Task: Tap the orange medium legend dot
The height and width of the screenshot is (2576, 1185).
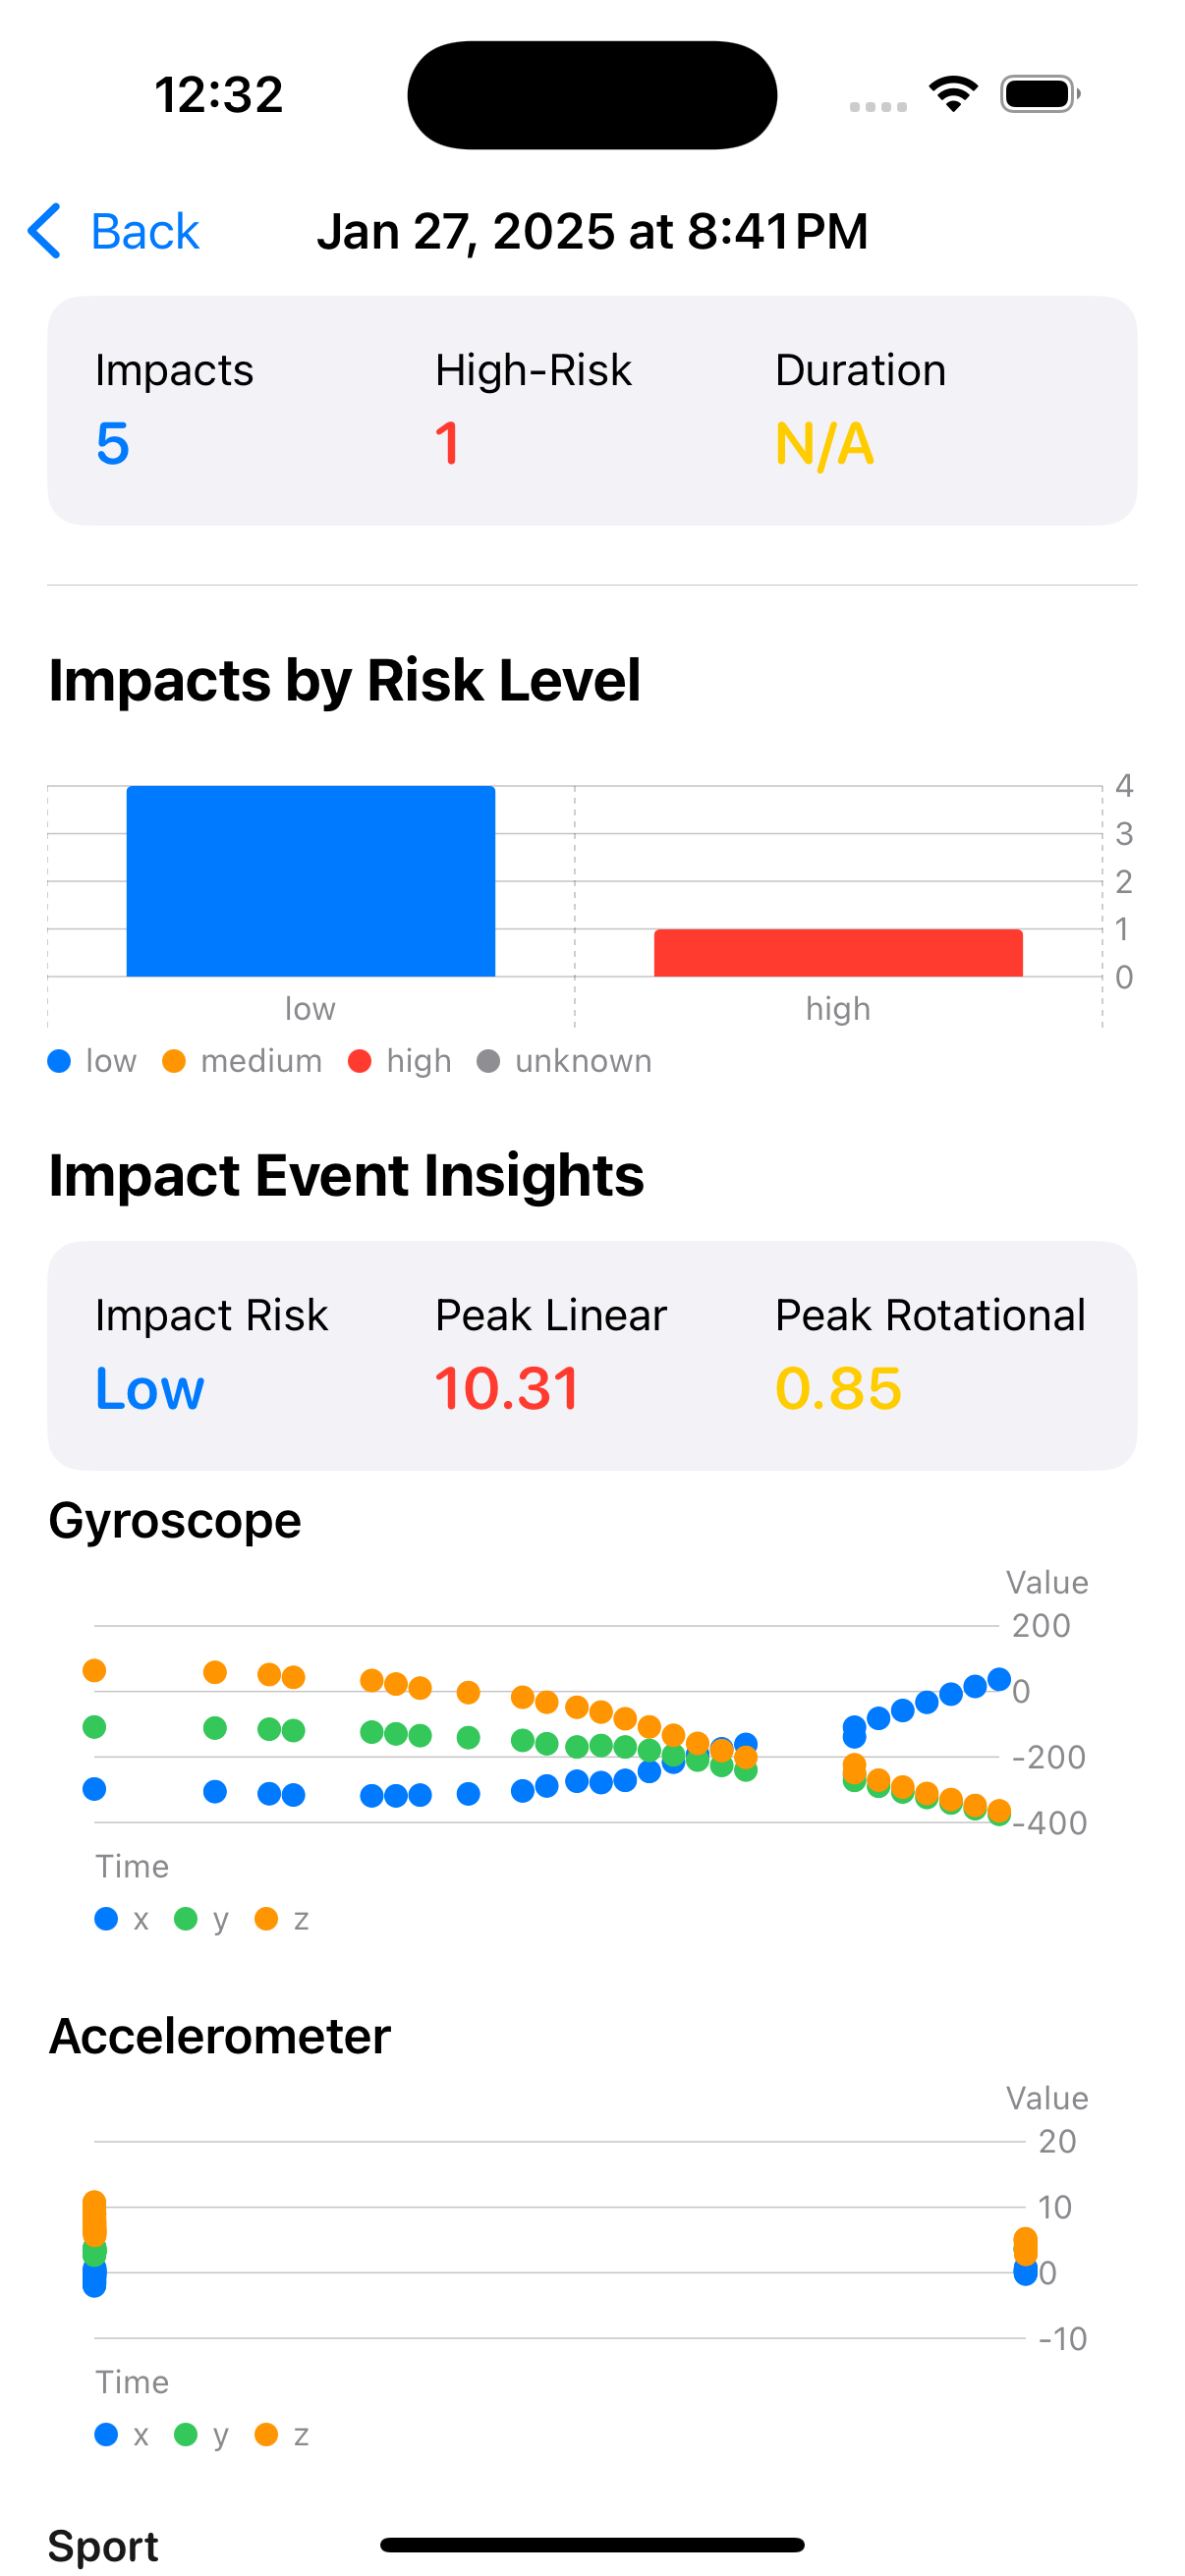Action: tap(174, 1061)
